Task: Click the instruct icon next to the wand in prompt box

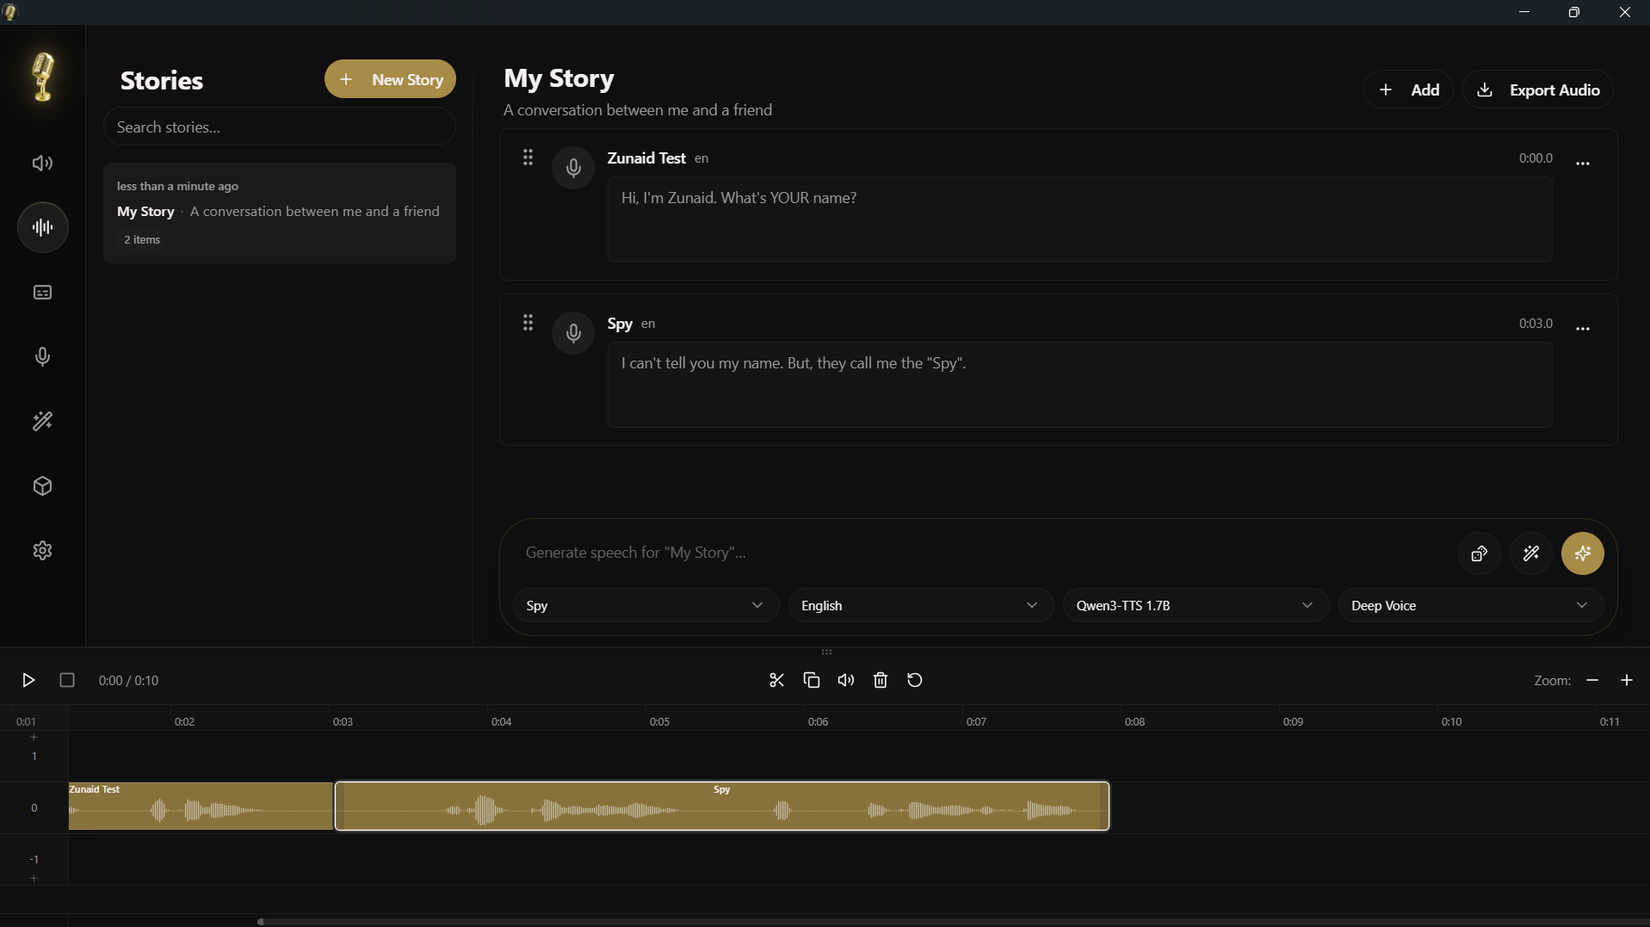Action: click(1479, 553)
